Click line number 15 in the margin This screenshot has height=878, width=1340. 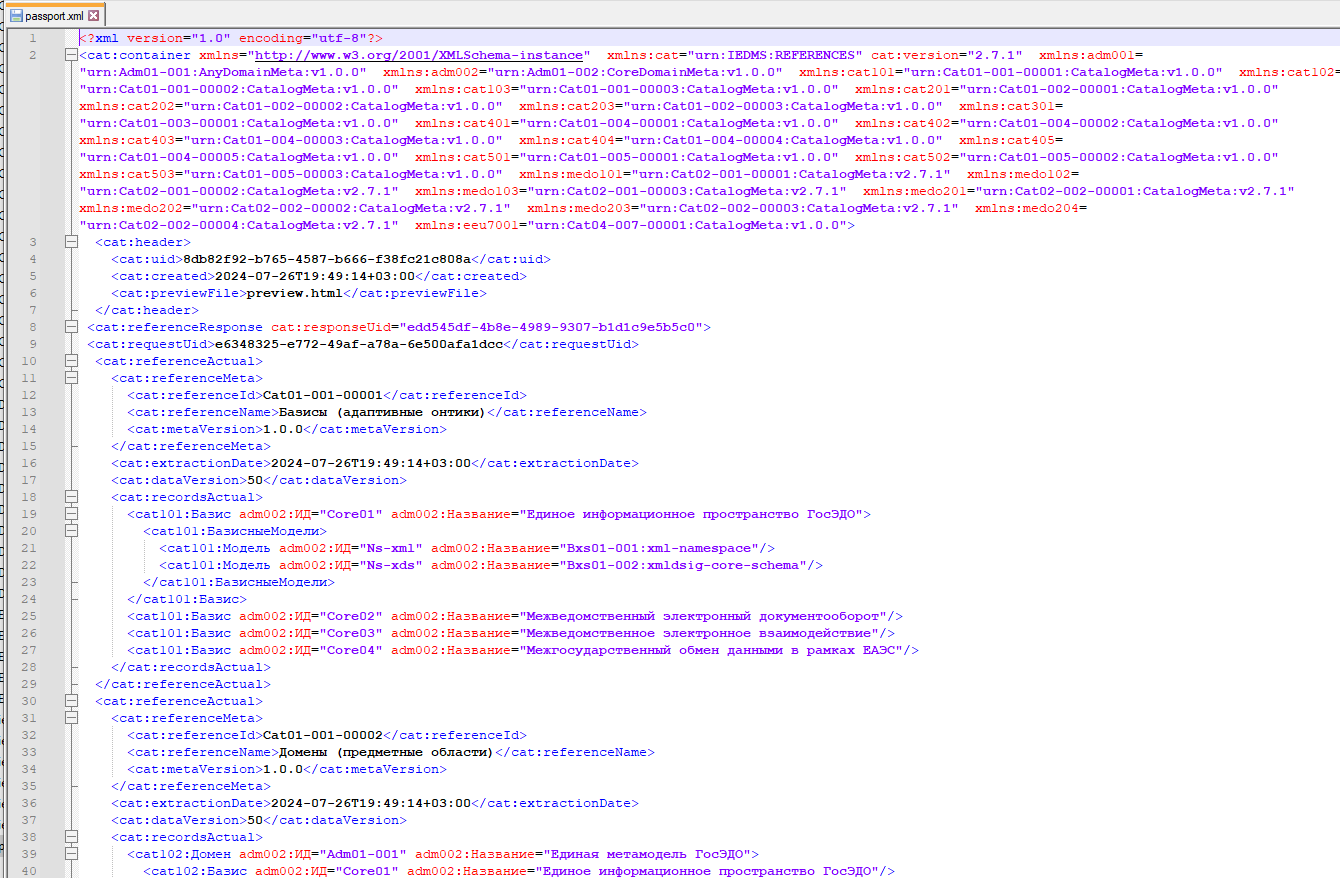point(30,446)
